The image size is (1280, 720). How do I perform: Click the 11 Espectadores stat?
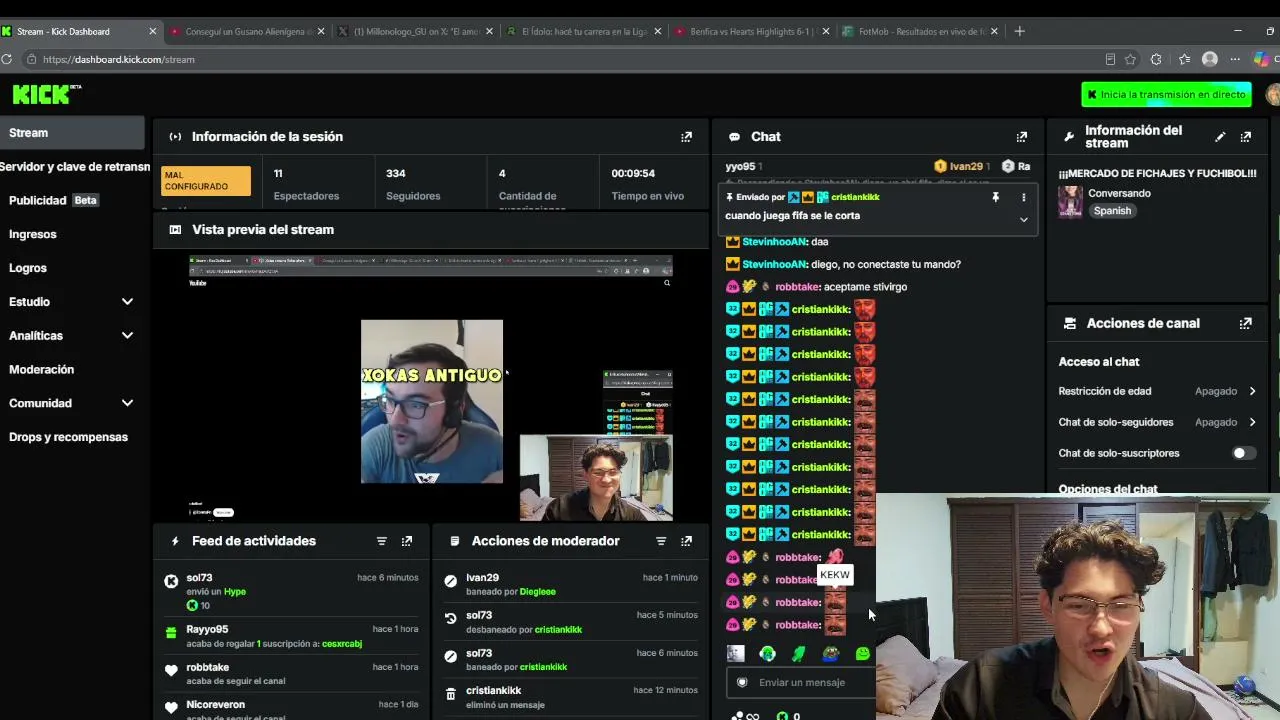click(306, 184)
